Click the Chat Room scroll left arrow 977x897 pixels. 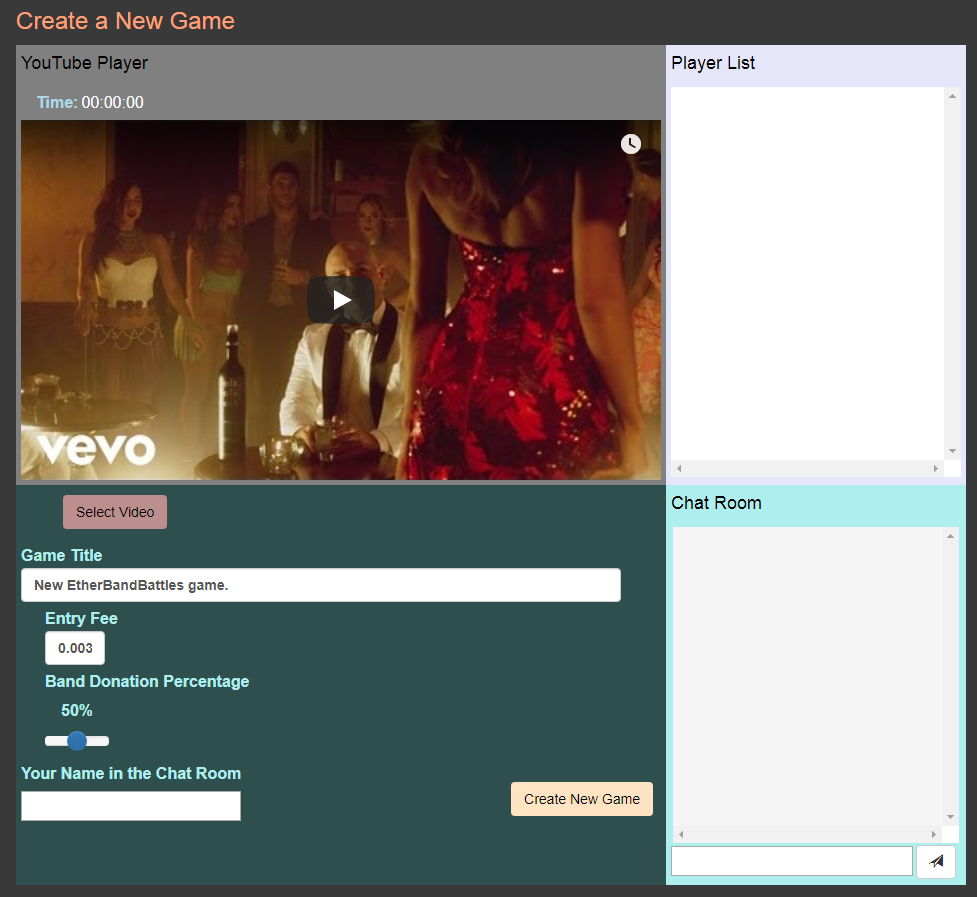[x=681, y=834]
